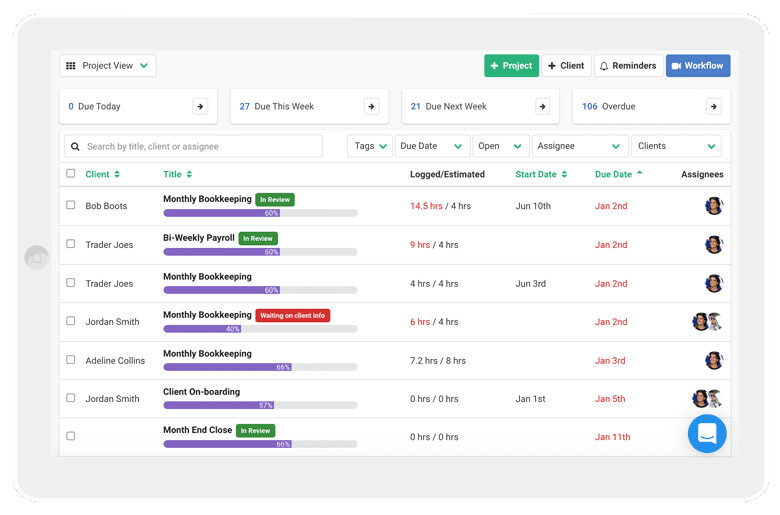Sort by Client column arrows
Viewport: 780px width, 515px height.
[x=117, y=174]
